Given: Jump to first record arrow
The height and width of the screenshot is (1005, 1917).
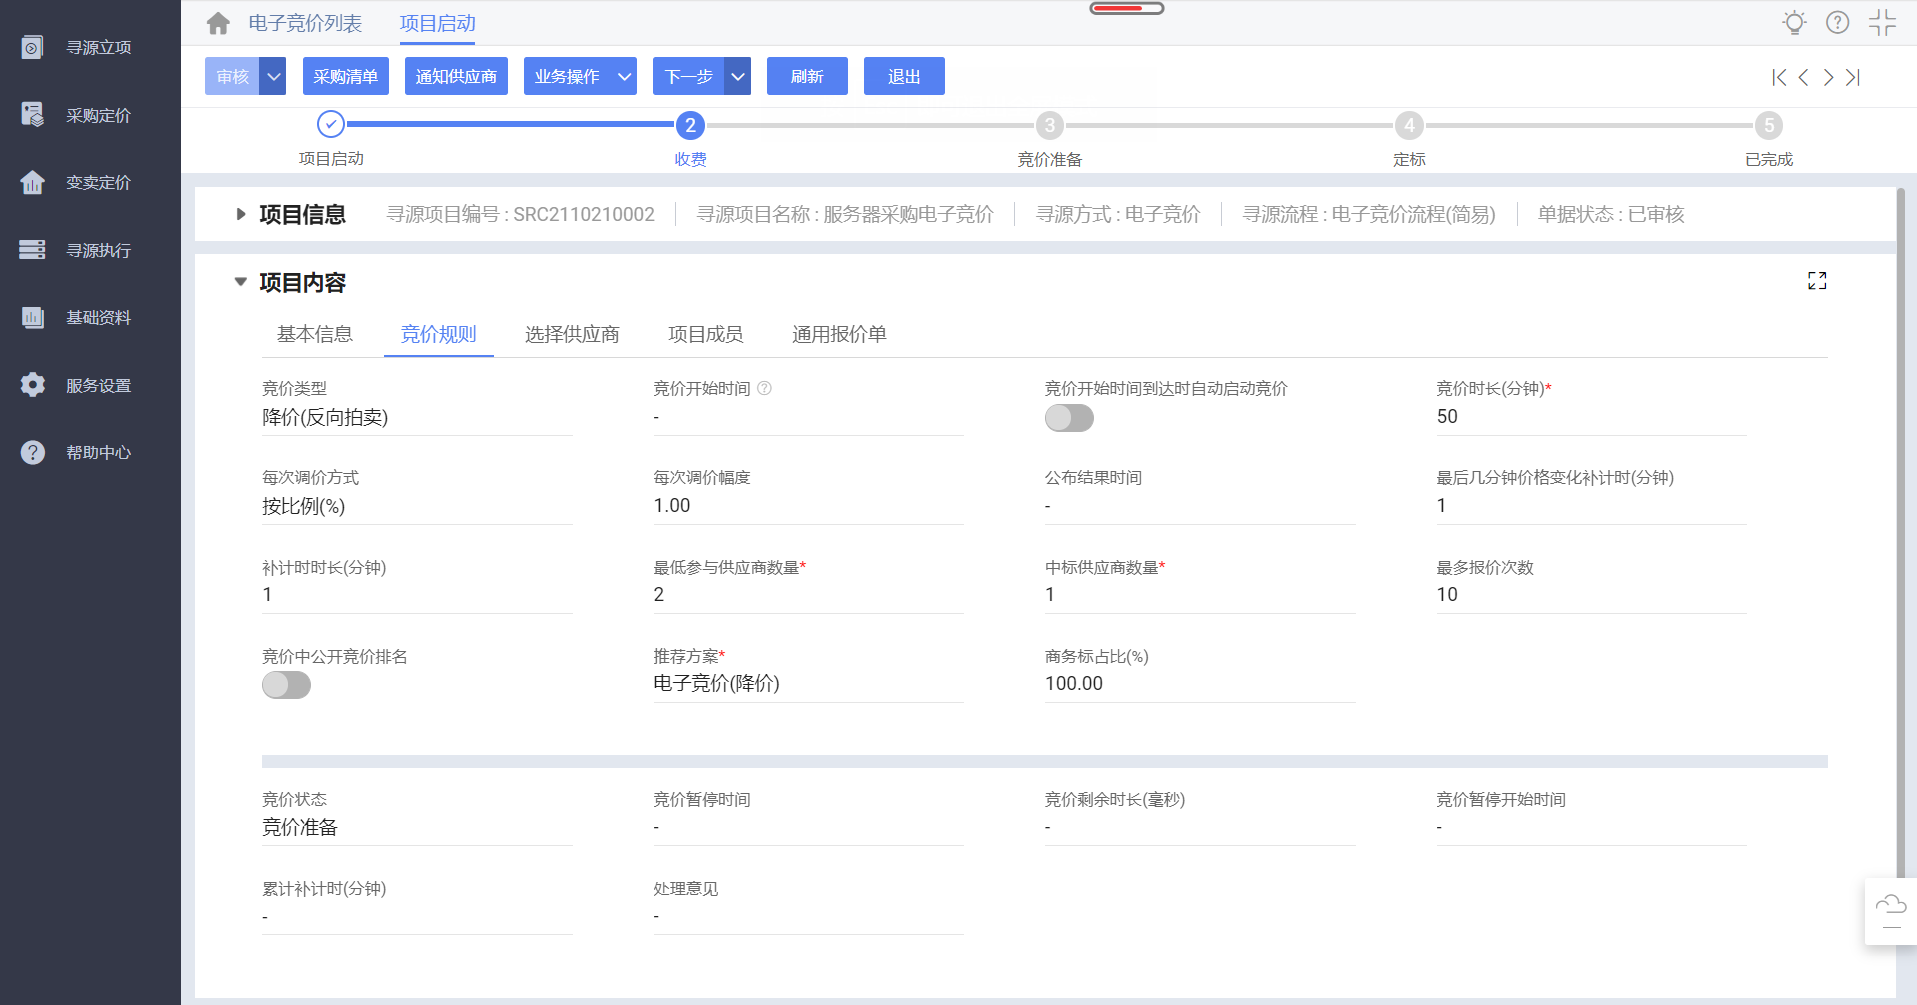Looking at the screenshot, I should pyautogui.click(x=1779, y=77).
